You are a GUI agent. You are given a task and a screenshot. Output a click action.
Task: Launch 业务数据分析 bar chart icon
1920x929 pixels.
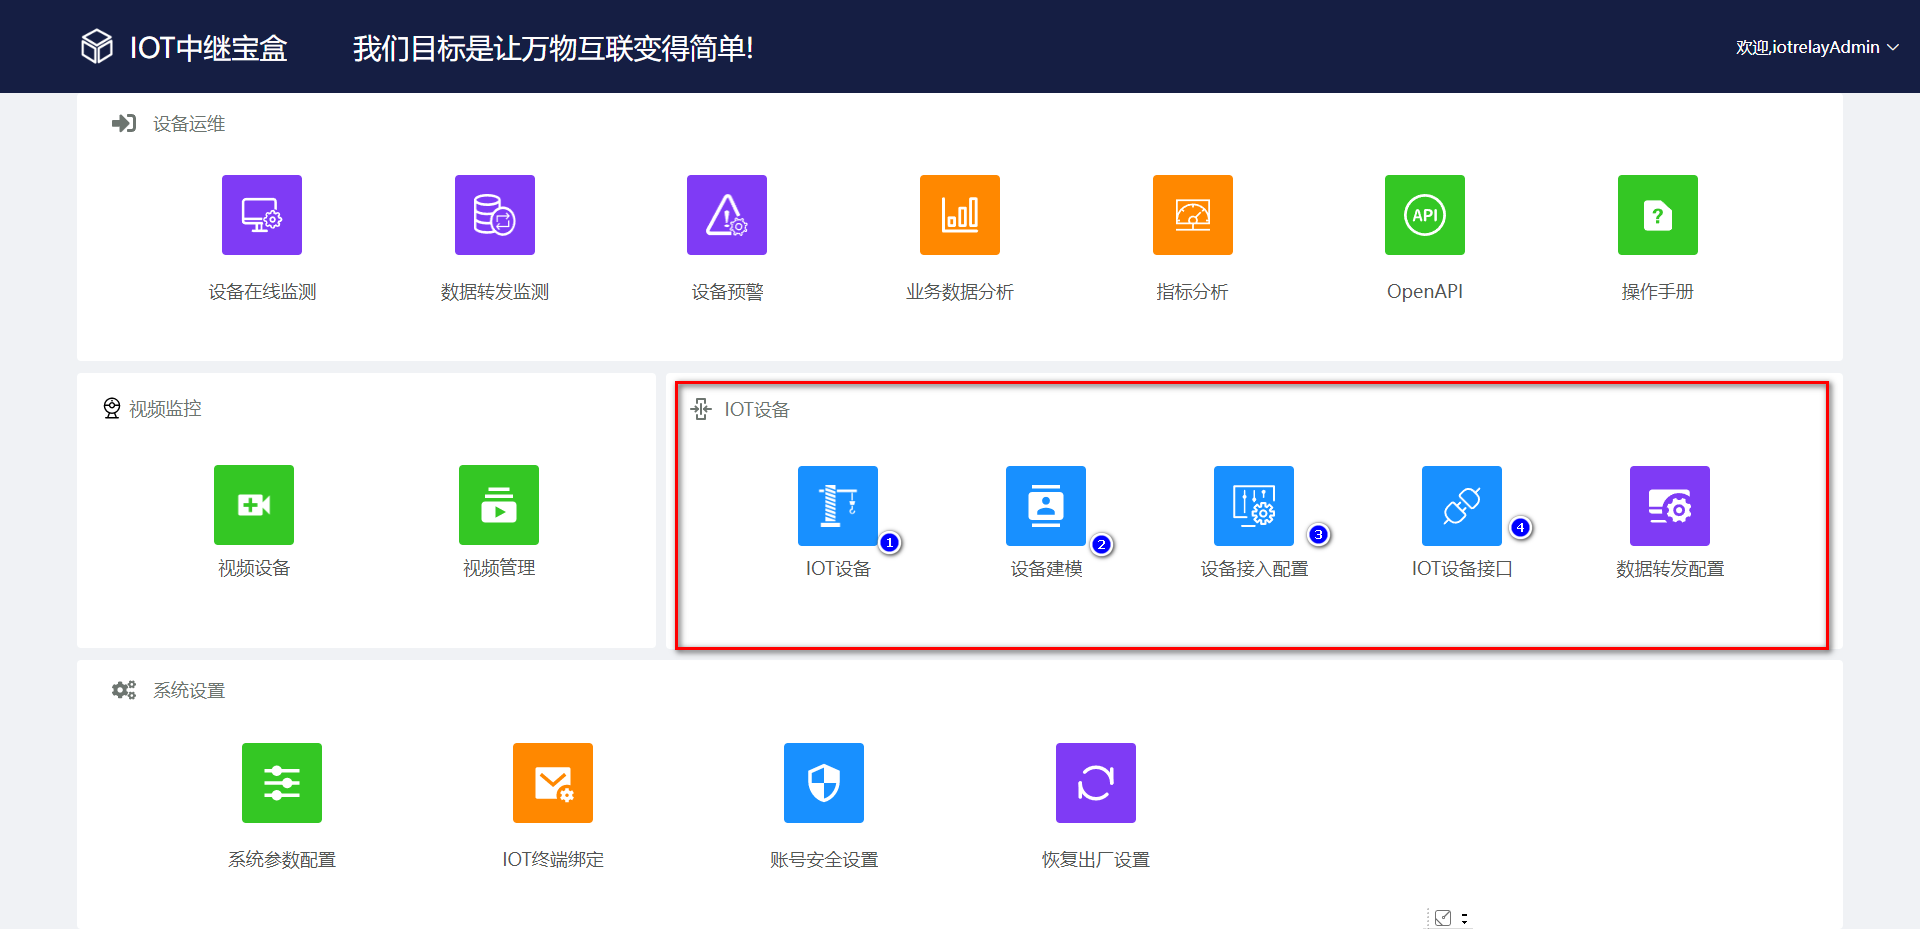(960, 214)
